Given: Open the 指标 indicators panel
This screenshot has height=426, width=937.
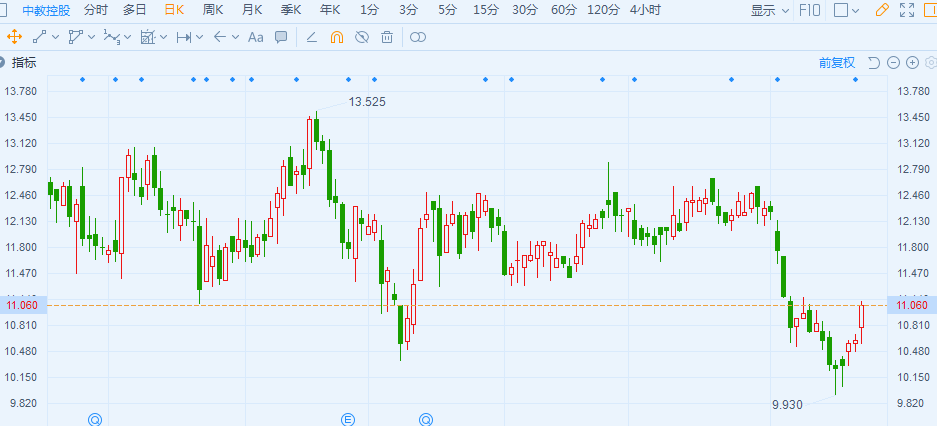Looking at the screenshot, I should pyautogui.click(x=25, y=63).
